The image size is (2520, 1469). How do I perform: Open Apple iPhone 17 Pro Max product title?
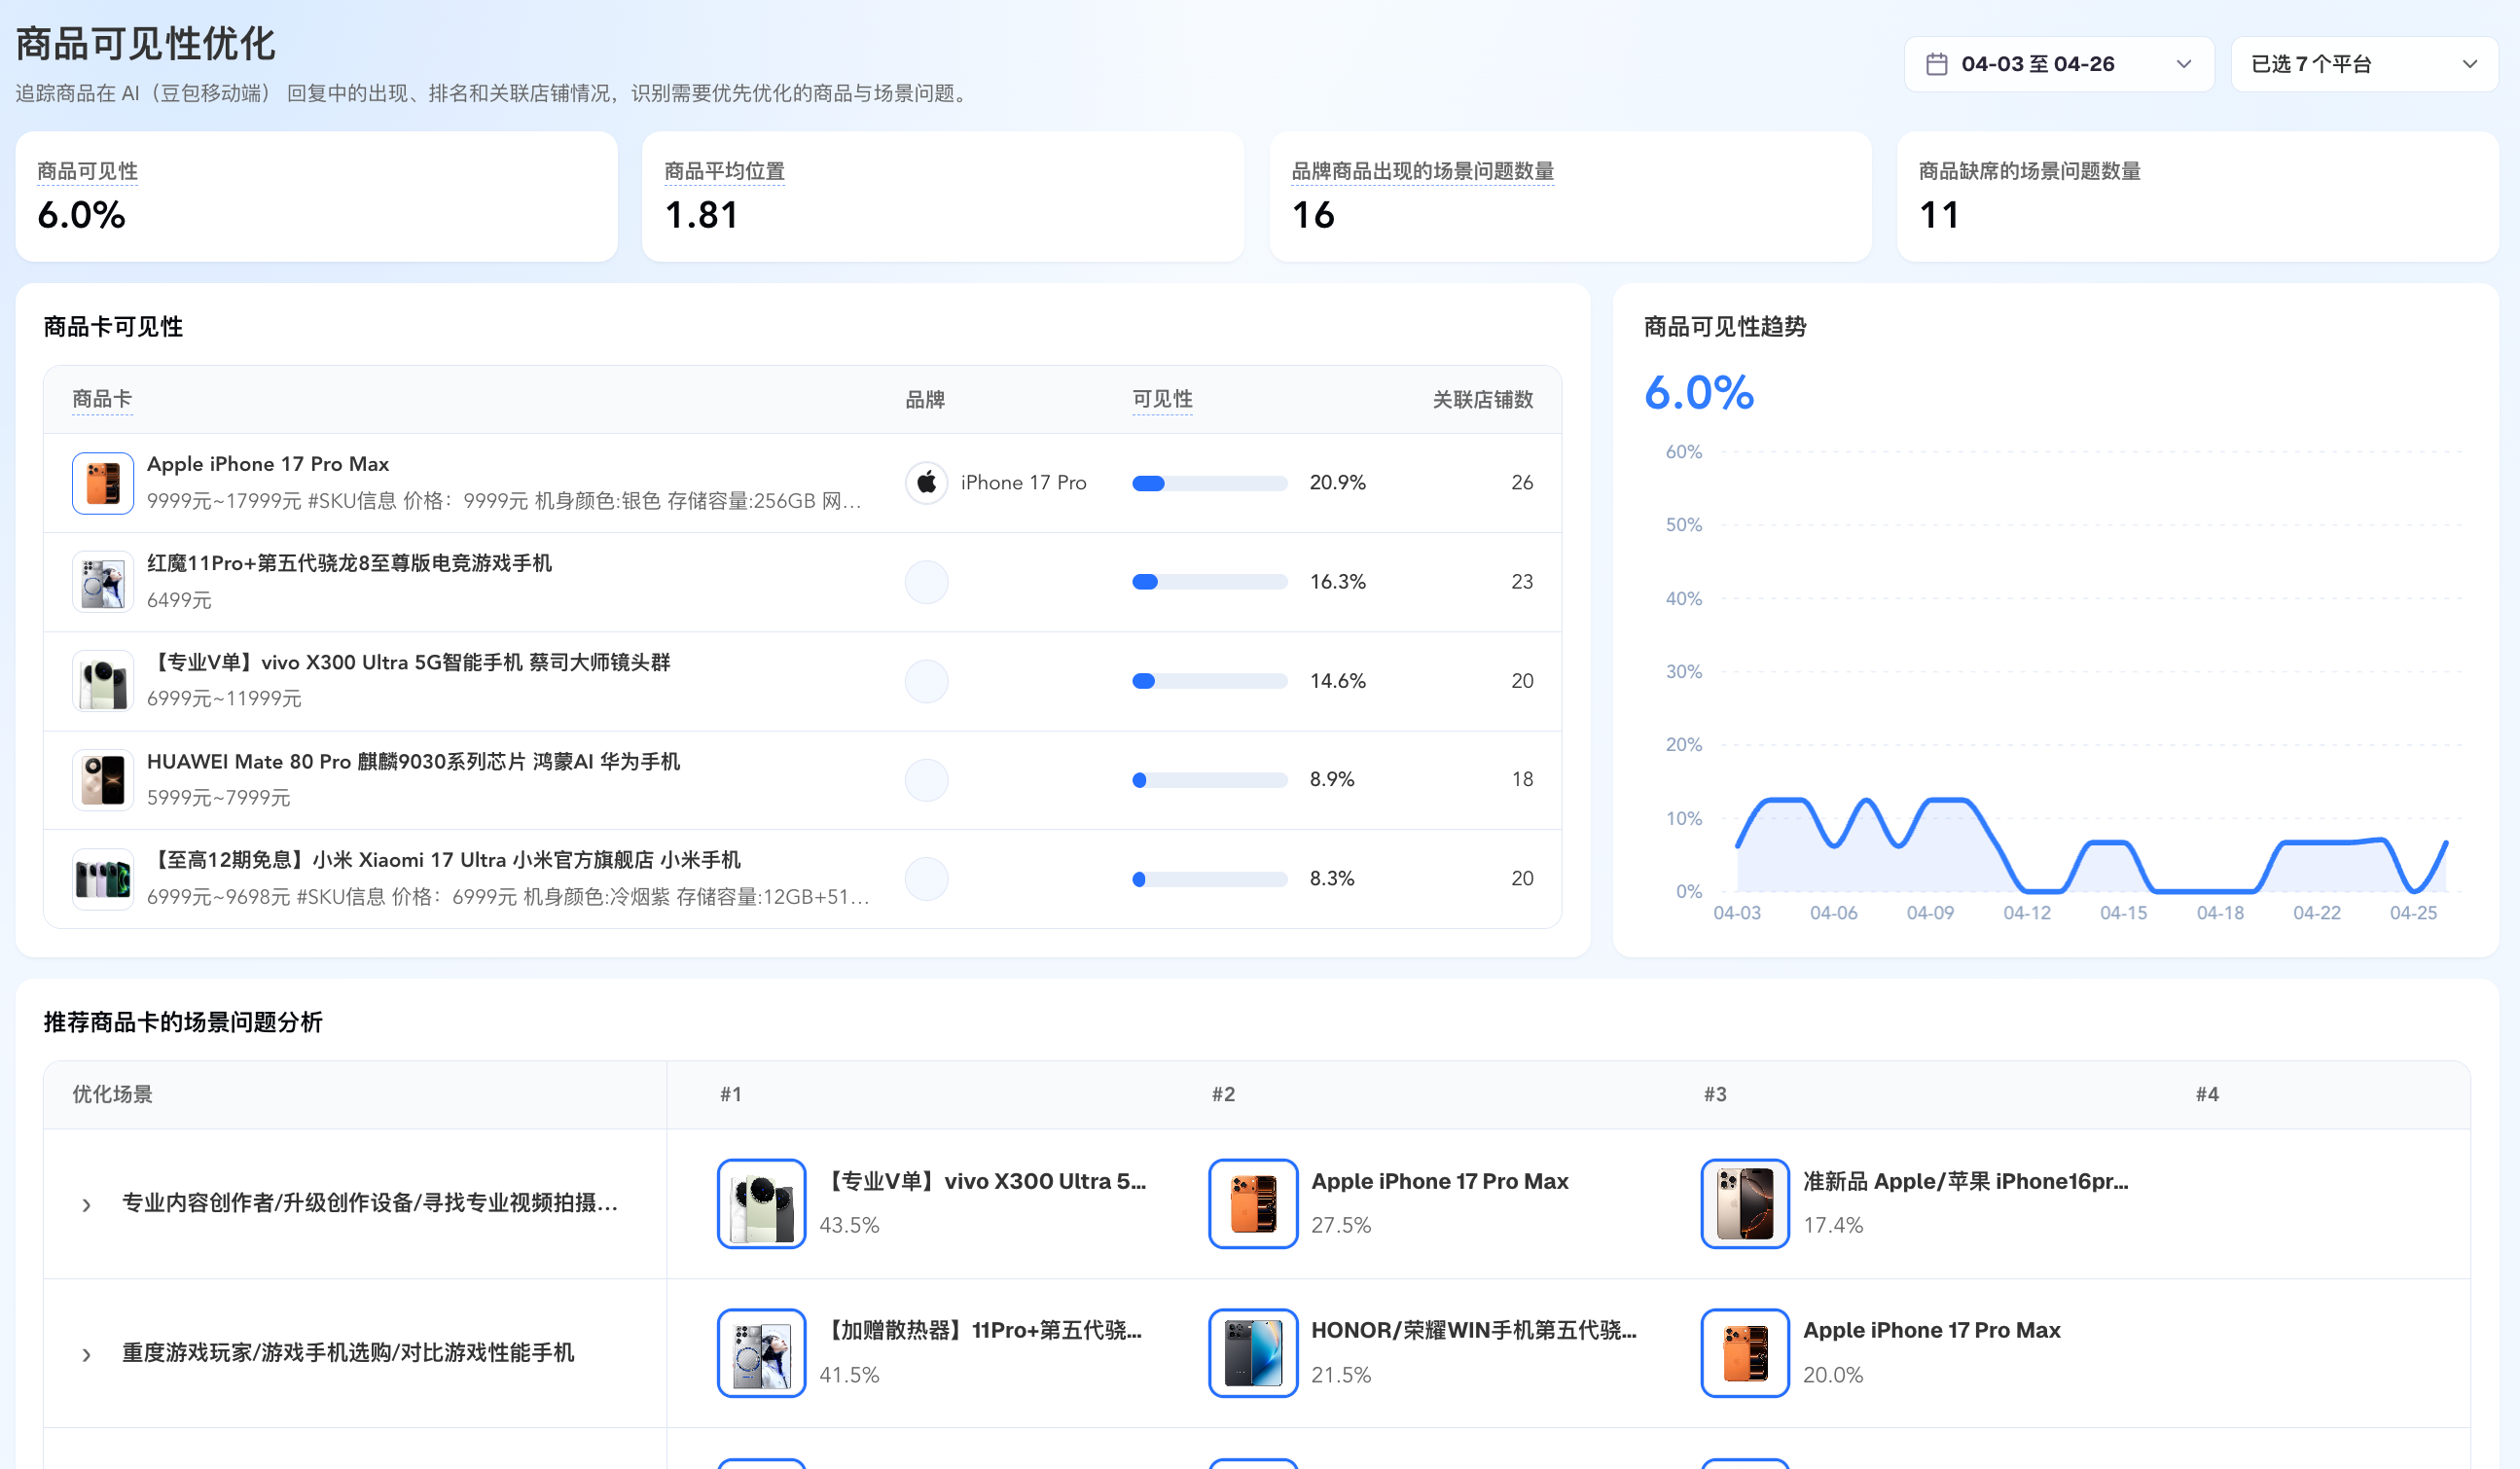(x=268, y=464)
